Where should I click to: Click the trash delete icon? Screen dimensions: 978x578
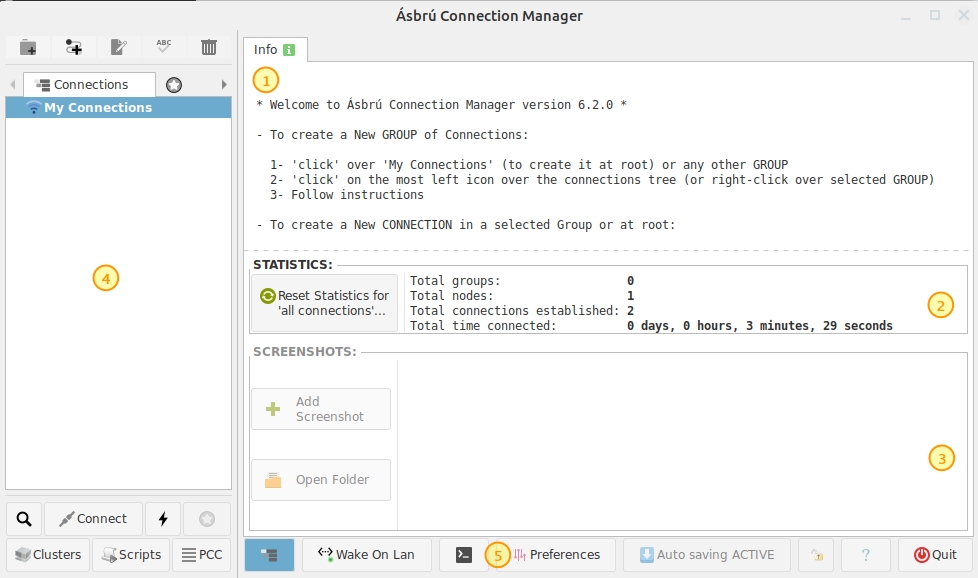pyautogui.click(x=209, y=47)
